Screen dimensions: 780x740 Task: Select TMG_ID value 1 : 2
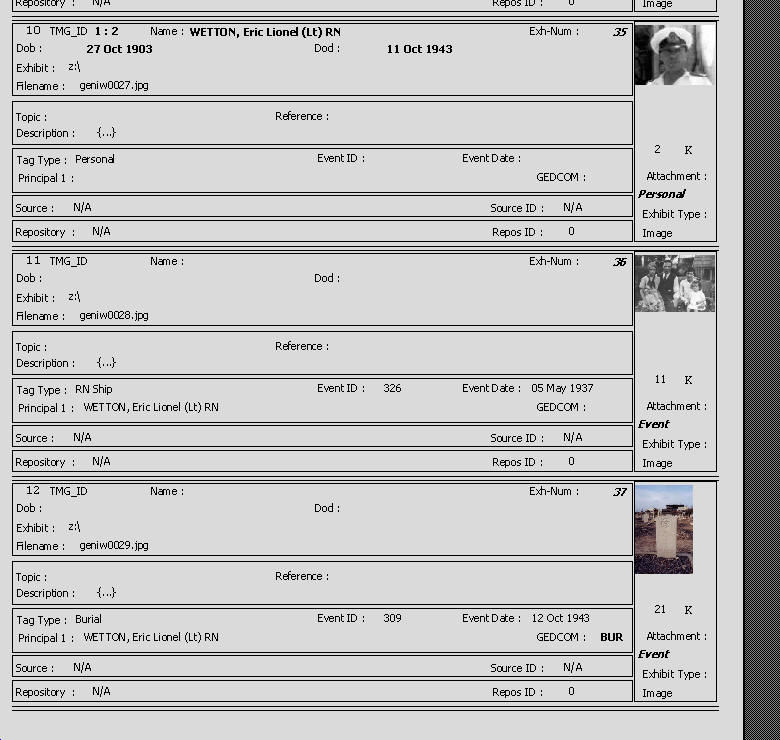pyautogui.click(x=107, y=31)
